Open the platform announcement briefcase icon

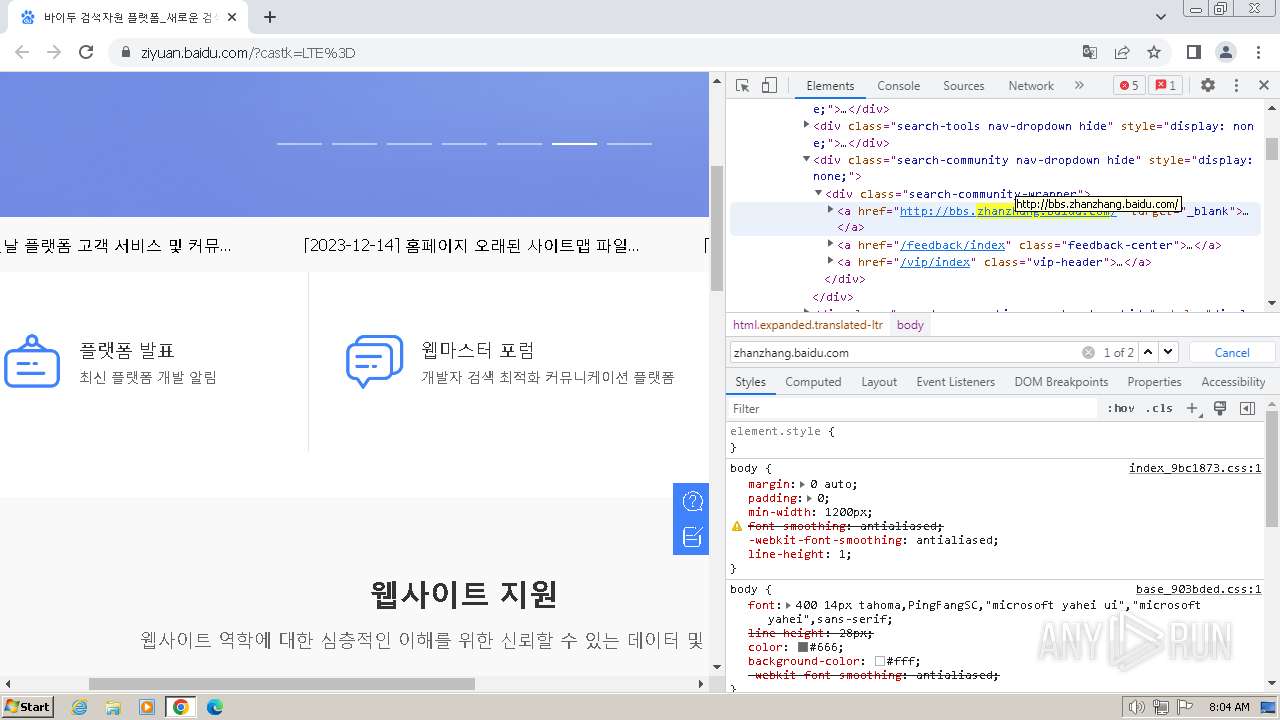[x=32, y=362]
